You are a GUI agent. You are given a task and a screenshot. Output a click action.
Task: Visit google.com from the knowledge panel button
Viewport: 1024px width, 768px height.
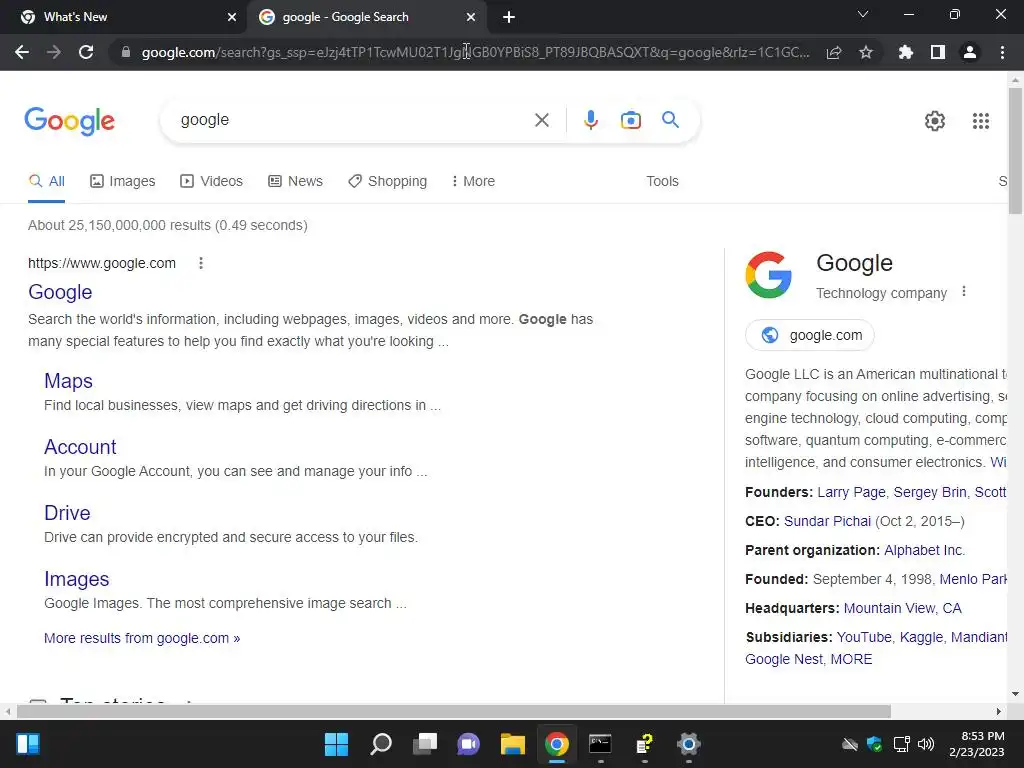point(810,335)
